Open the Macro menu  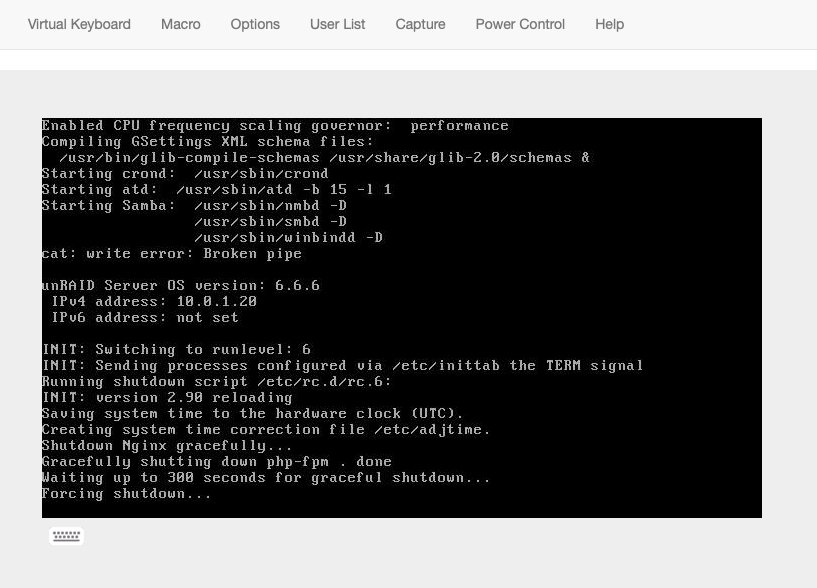tap(180, 24)
